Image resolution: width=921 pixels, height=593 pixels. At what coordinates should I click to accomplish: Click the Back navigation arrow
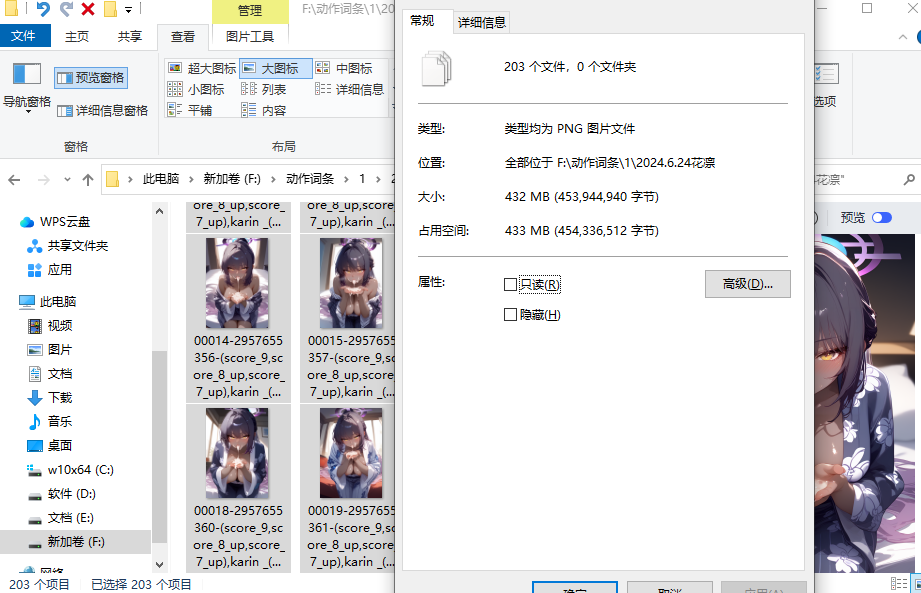coord(15,180)
